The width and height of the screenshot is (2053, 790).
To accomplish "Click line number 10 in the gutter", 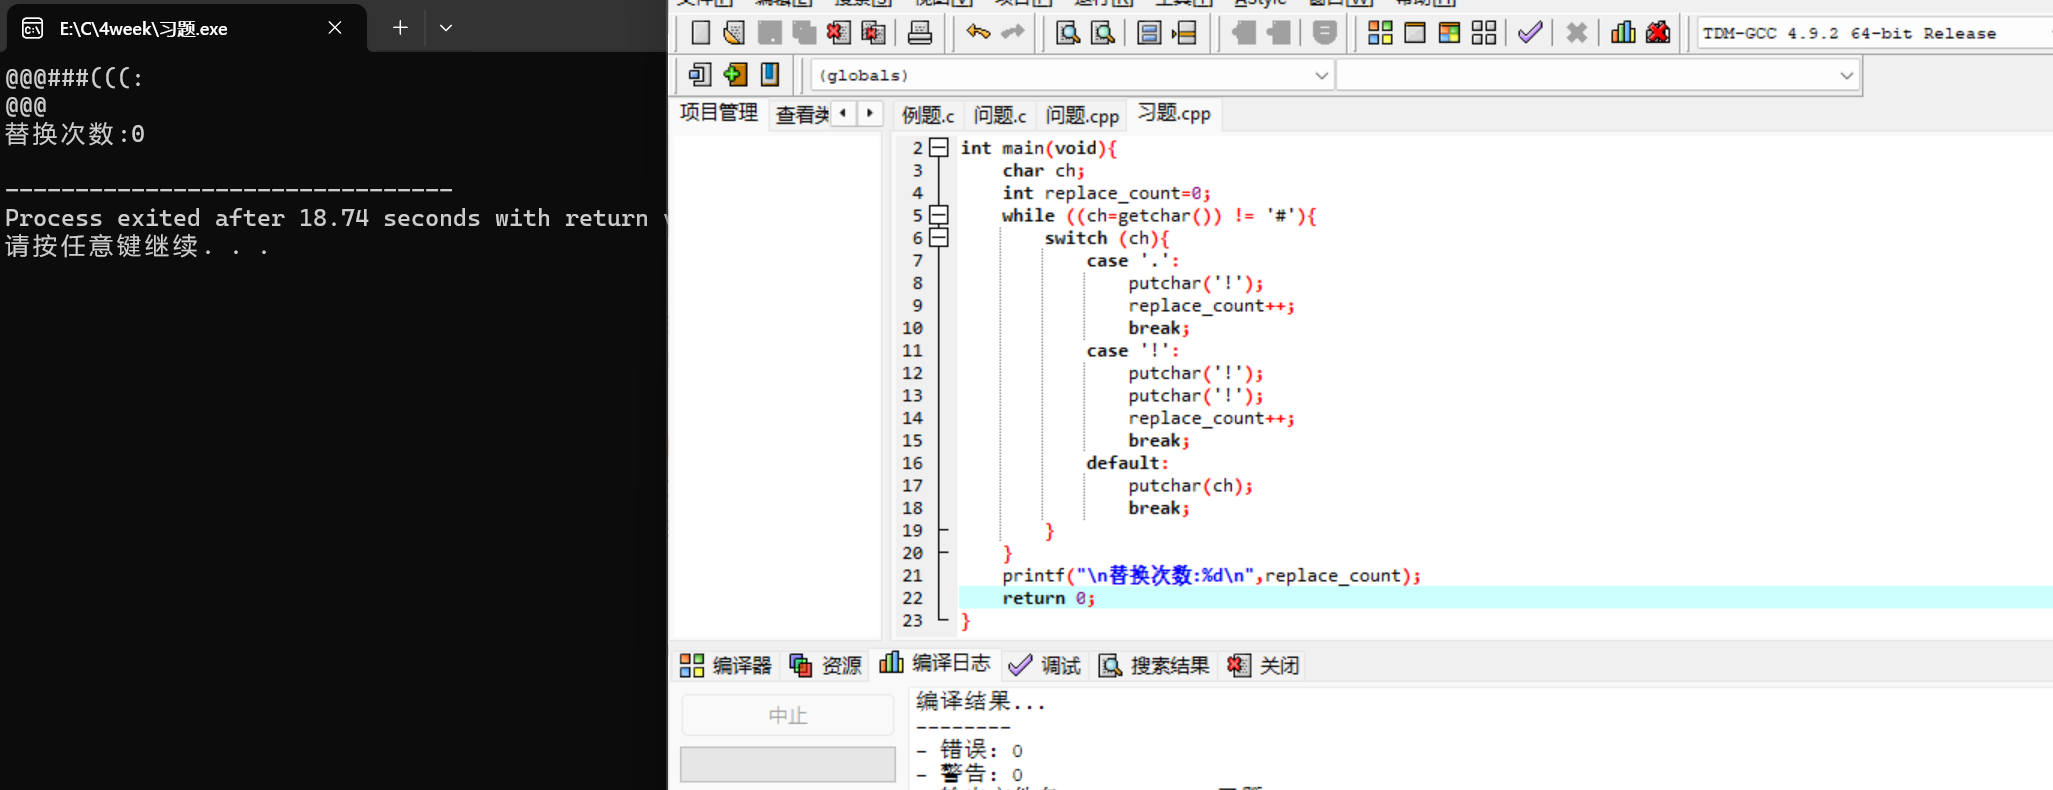I will 912,328.
